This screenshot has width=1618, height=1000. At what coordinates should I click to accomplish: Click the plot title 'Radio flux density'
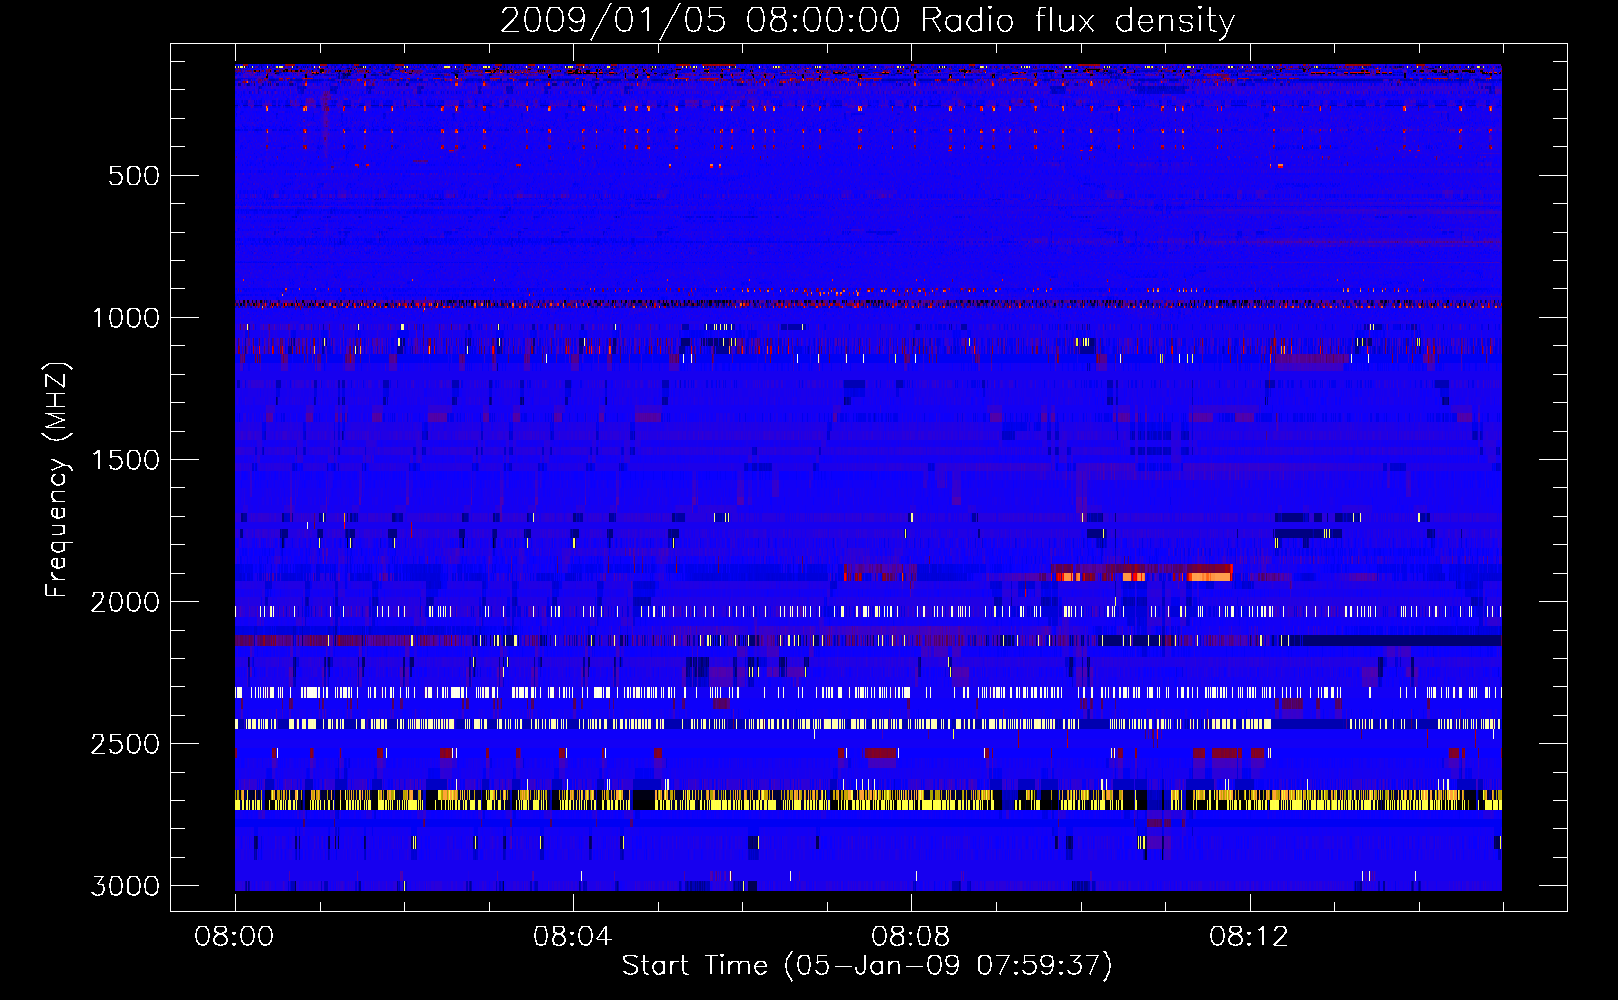pyautogui.click(x=867, y=21)
